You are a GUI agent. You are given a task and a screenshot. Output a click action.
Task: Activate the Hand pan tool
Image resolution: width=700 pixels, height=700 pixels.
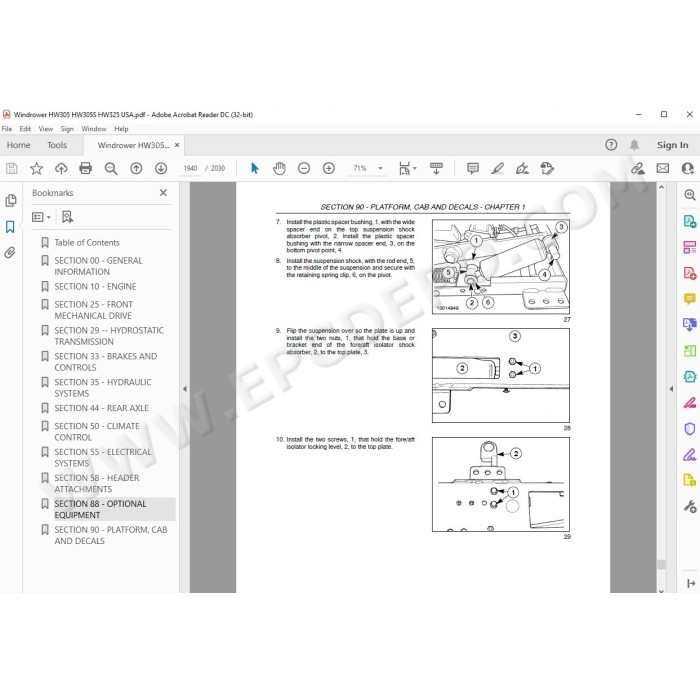point(279,168)
